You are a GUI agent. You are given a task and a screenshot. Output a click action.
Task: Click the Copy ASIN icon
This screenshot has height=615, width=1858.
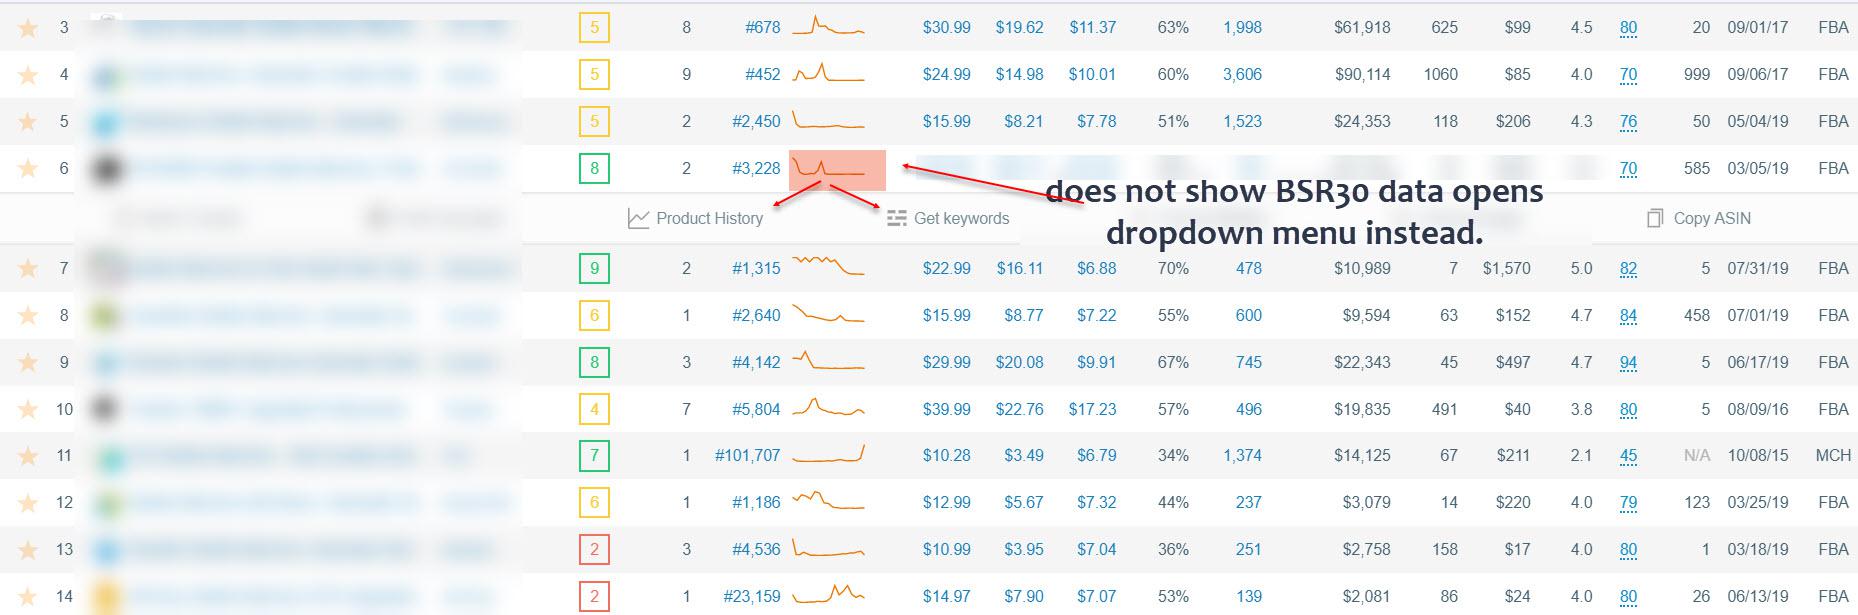coord(1655,218)
